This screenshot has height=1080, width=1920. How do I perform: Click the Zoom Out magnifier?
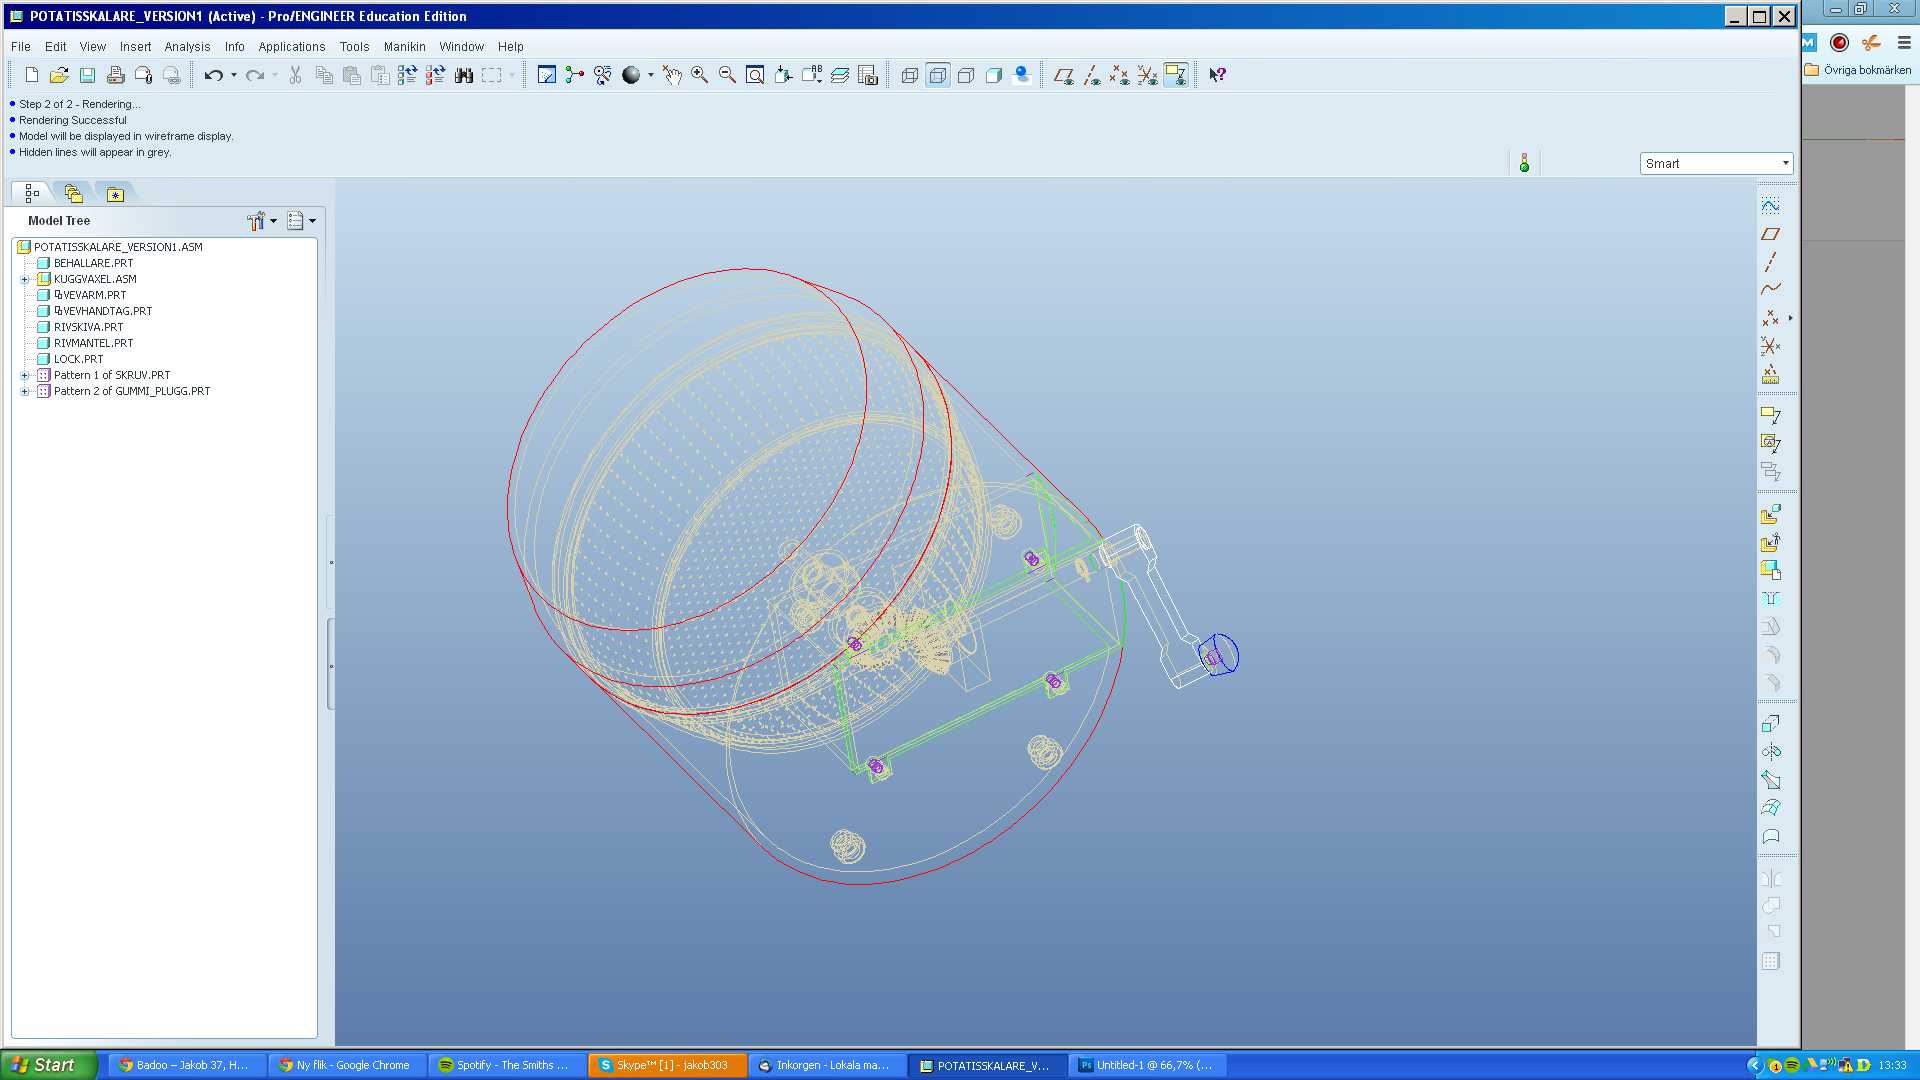728,75
